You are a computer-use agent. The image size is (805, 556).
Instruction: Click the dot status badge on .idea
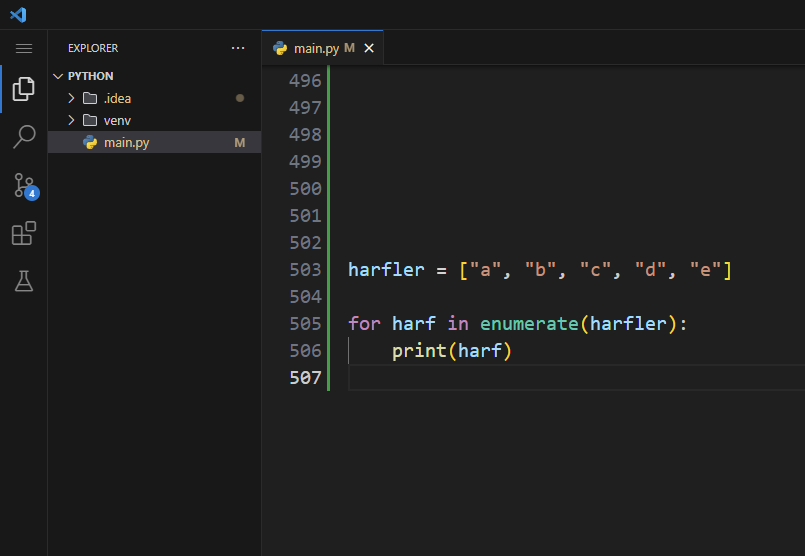coord(240,98)
